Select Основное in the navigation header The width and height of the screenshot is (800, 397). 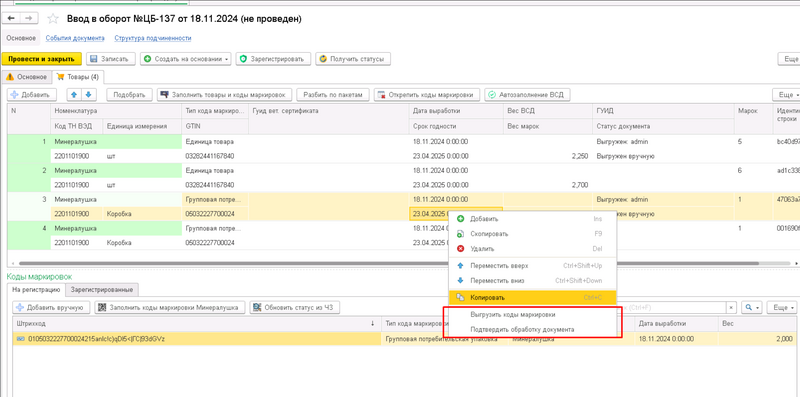[x=21, y=38]
